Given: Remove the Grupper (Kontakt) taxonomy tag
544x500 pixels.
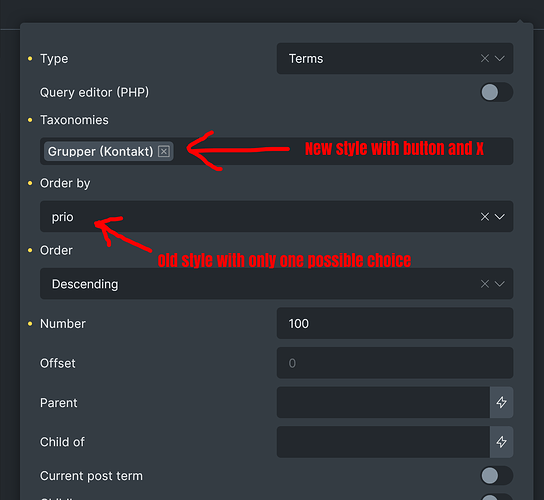Looking at the screenshot, I should tap(164, 151).
